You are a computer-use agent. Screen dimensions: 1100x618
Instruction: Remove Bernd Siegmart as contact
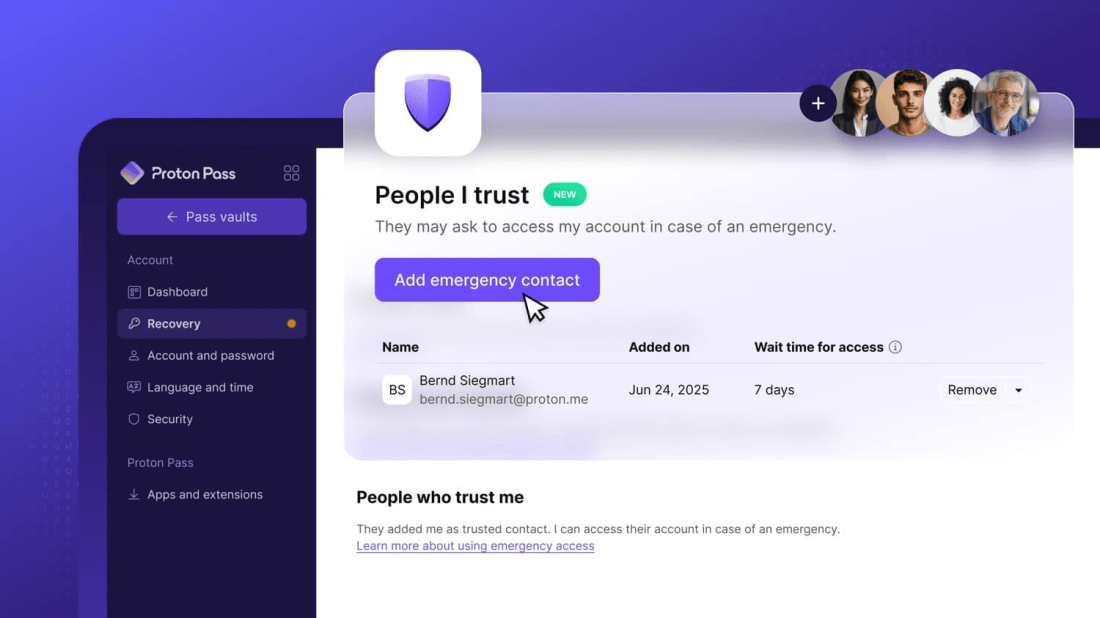click(x=972, y=390)
